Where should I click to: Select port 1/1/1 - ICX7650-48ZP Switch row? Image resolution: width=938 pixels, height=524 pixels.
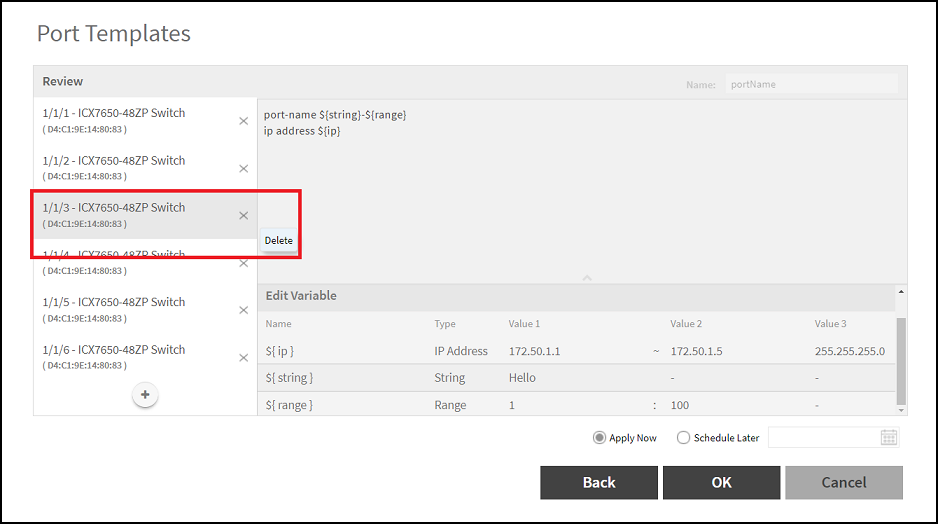pyautogui.click(x=145, y=120)
